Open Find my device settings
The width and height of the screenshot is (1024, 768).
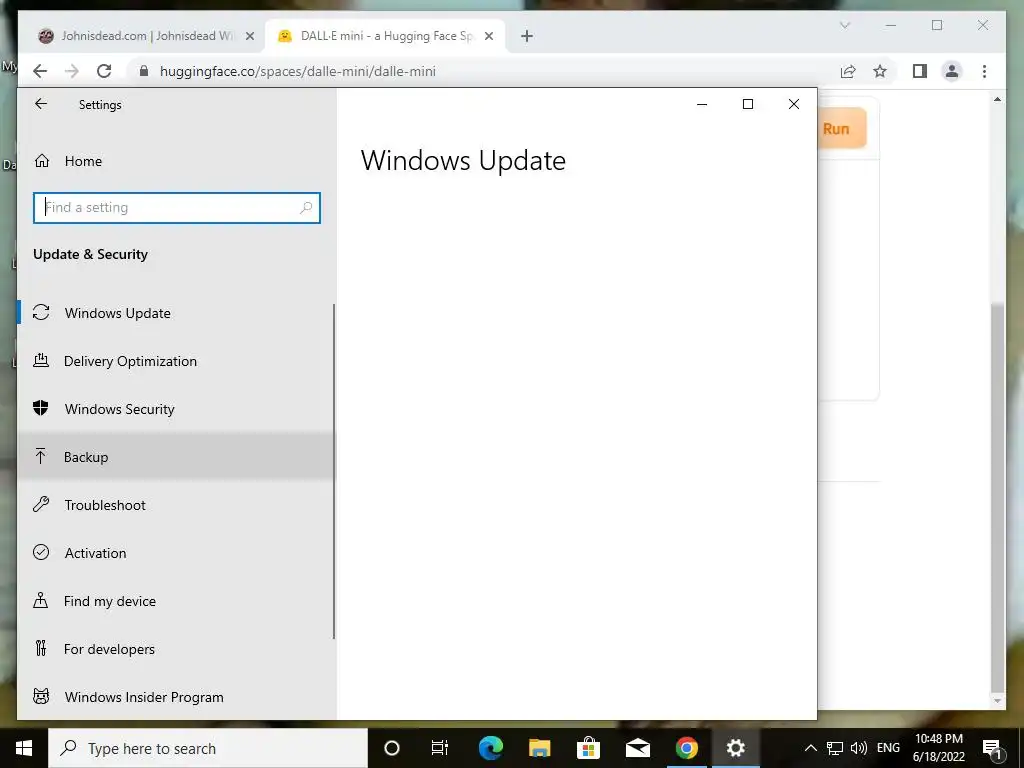(x=176, y=601)
